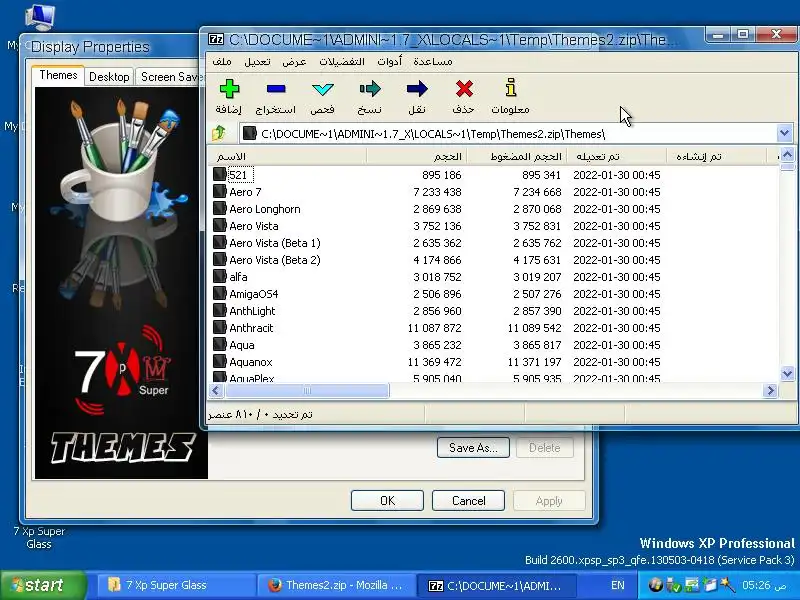Image resolution: width=800 pixels, height=600 pixels.
Task: Click the vertical scrollbar up arrow
Action: tap(787, 155)
